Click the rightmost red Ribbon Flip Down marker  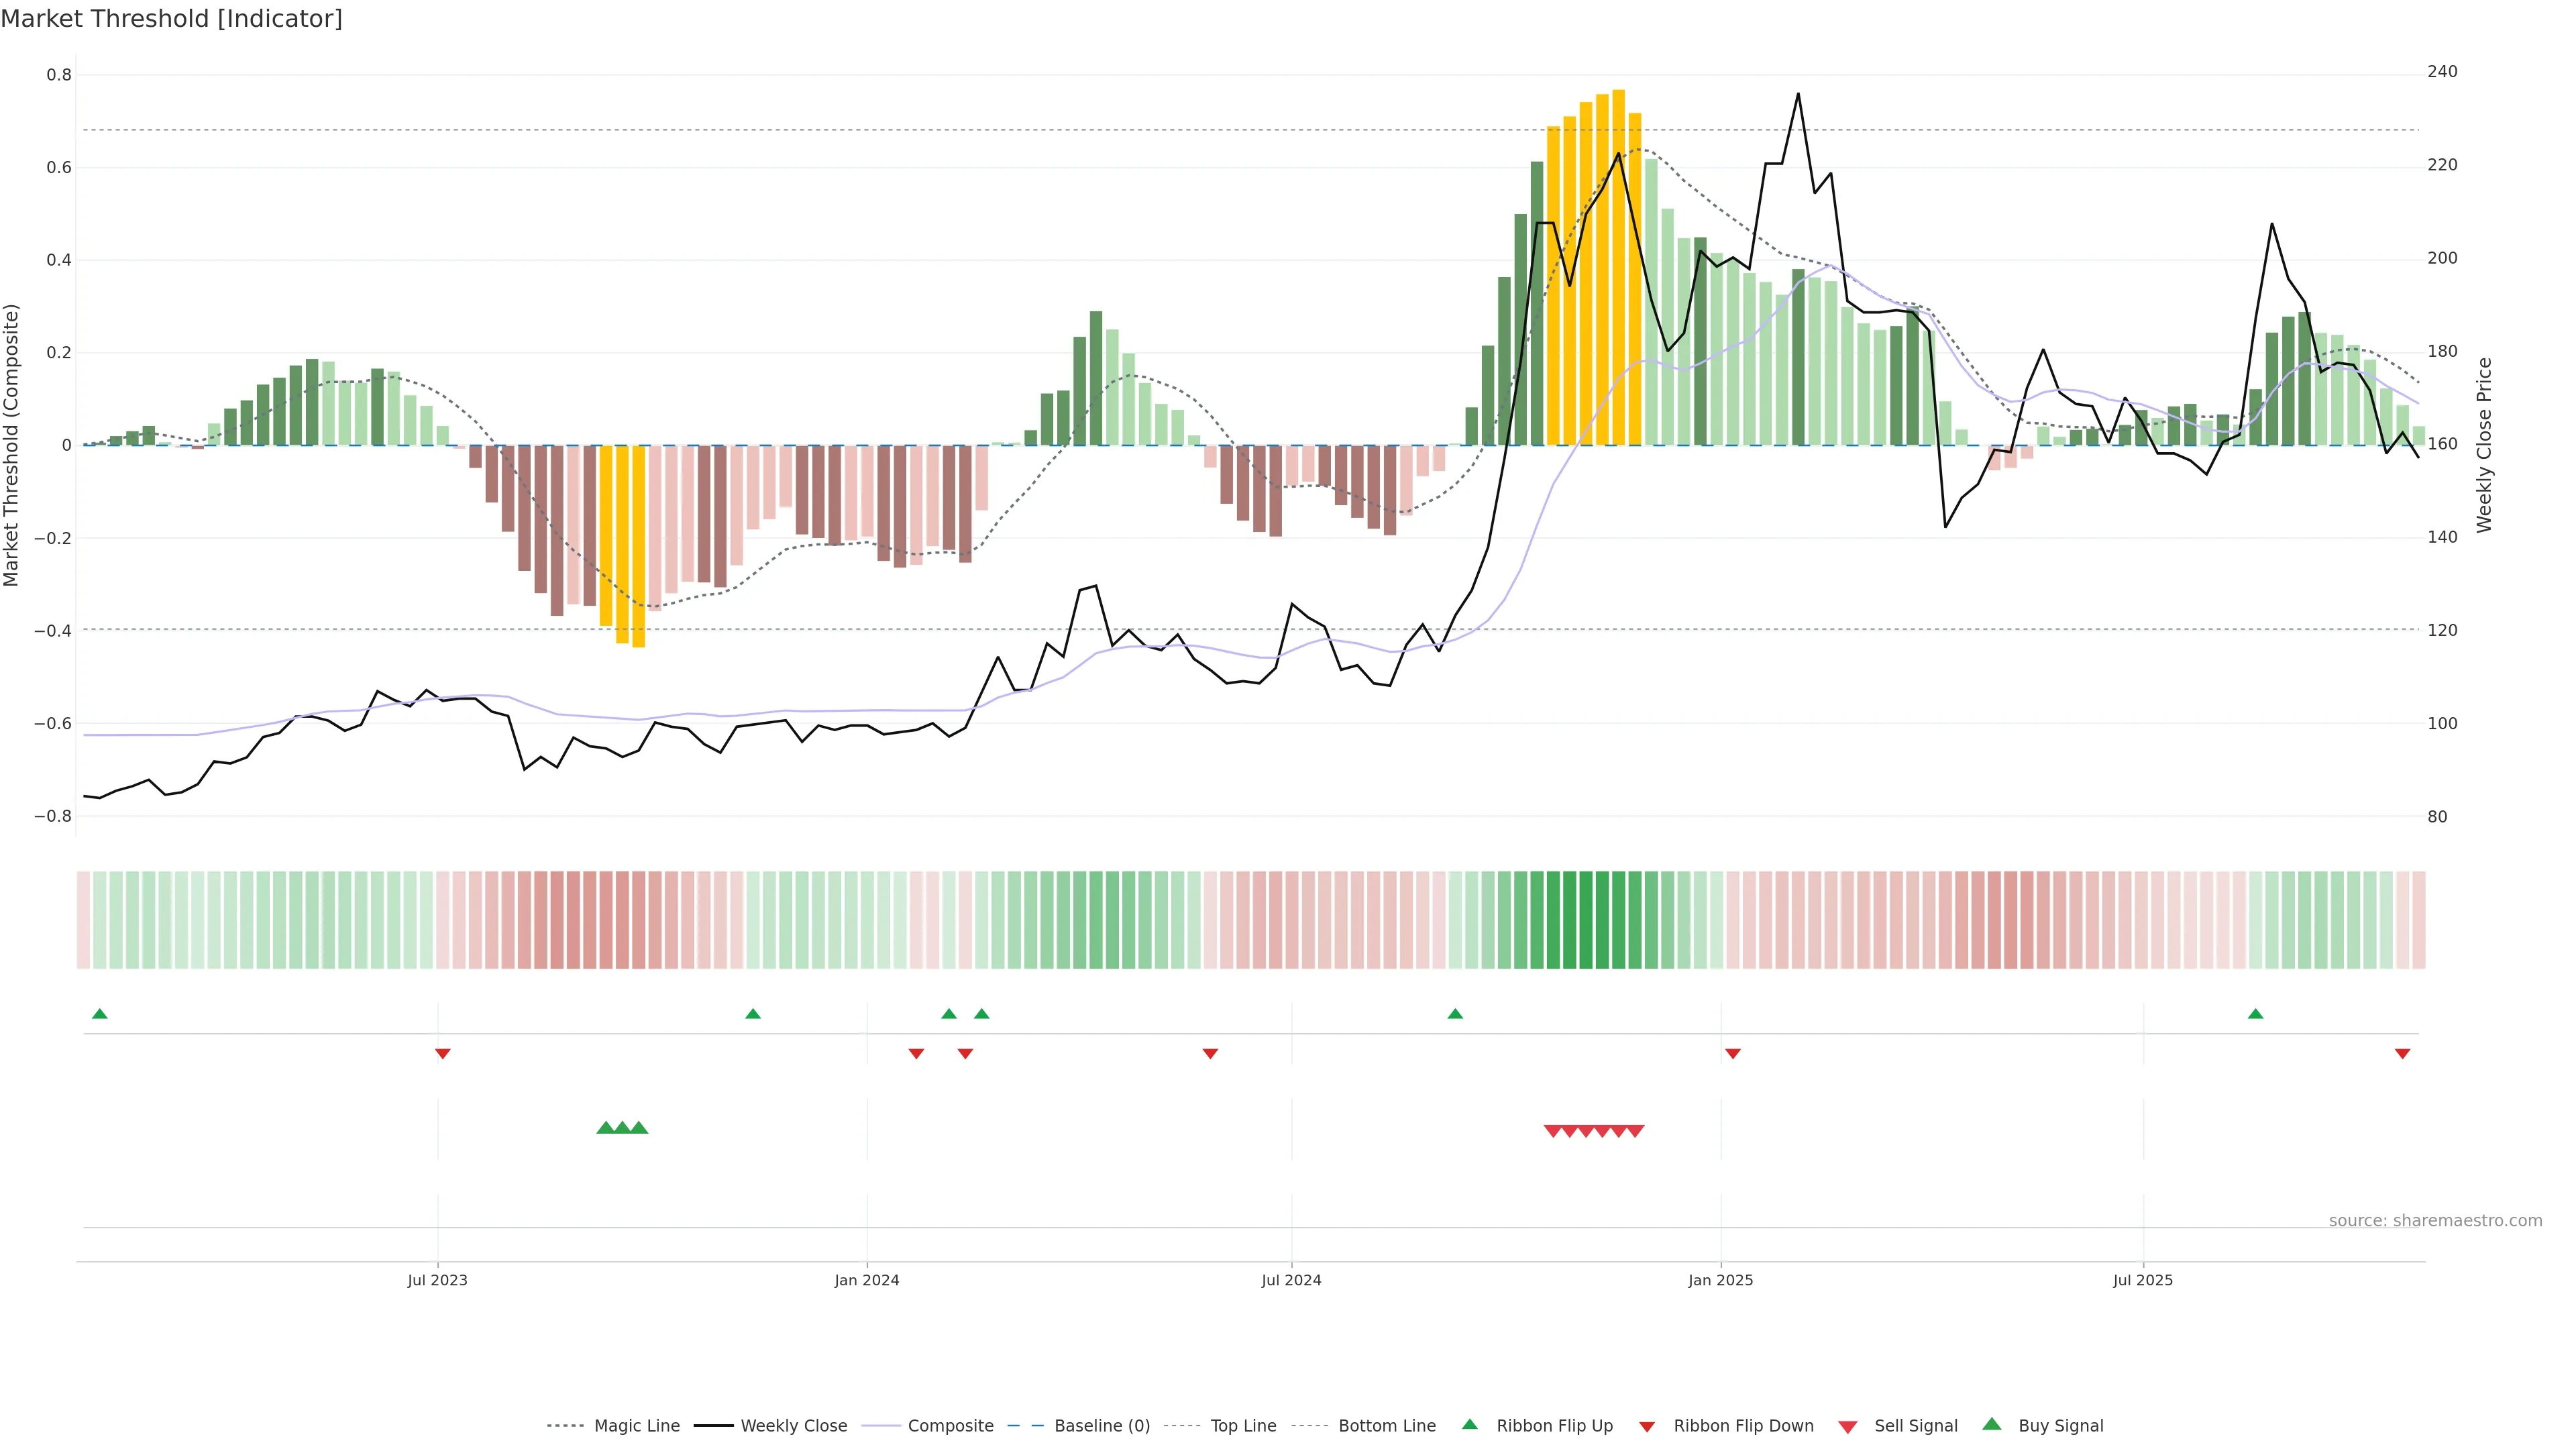(x=2402, y=1053)
